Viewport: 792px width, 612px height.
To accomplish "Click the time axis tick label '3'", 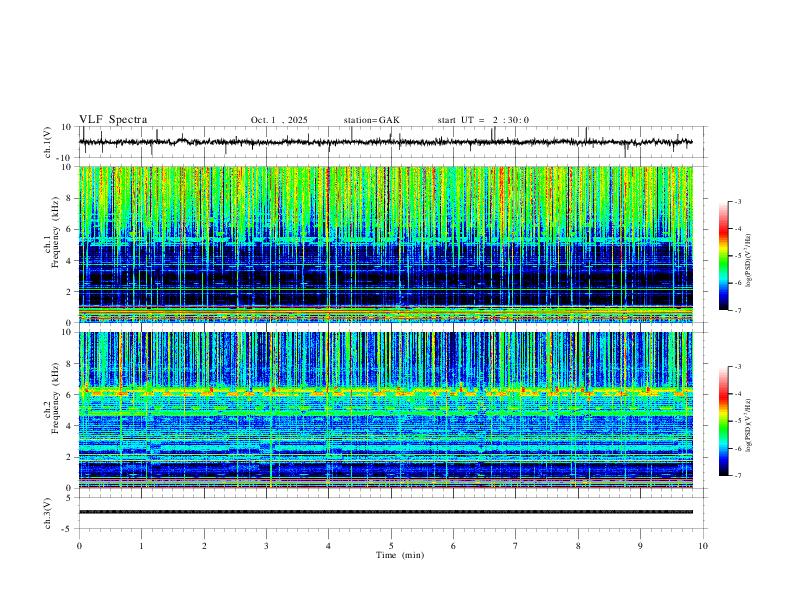I will click(266, 546).
